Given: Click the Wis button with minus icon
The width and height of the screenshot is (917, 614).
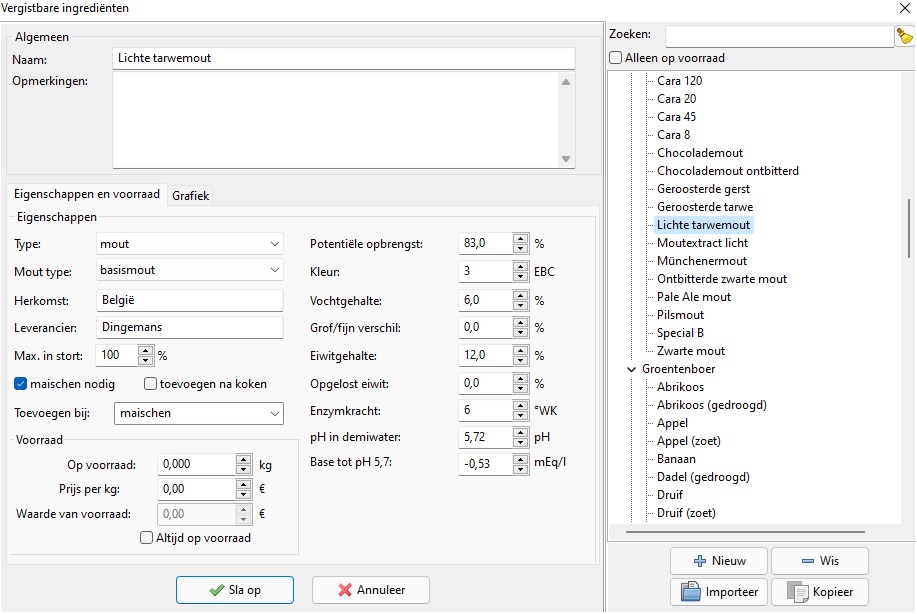Looking at the screenshot, I should click(x=819, y=561).
